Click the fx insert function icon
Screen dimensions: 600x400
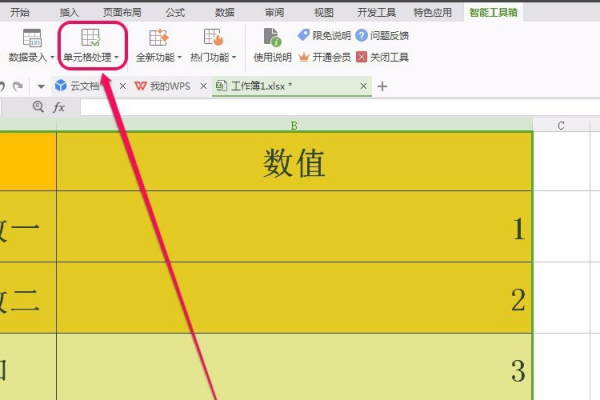tap(59, 107)
